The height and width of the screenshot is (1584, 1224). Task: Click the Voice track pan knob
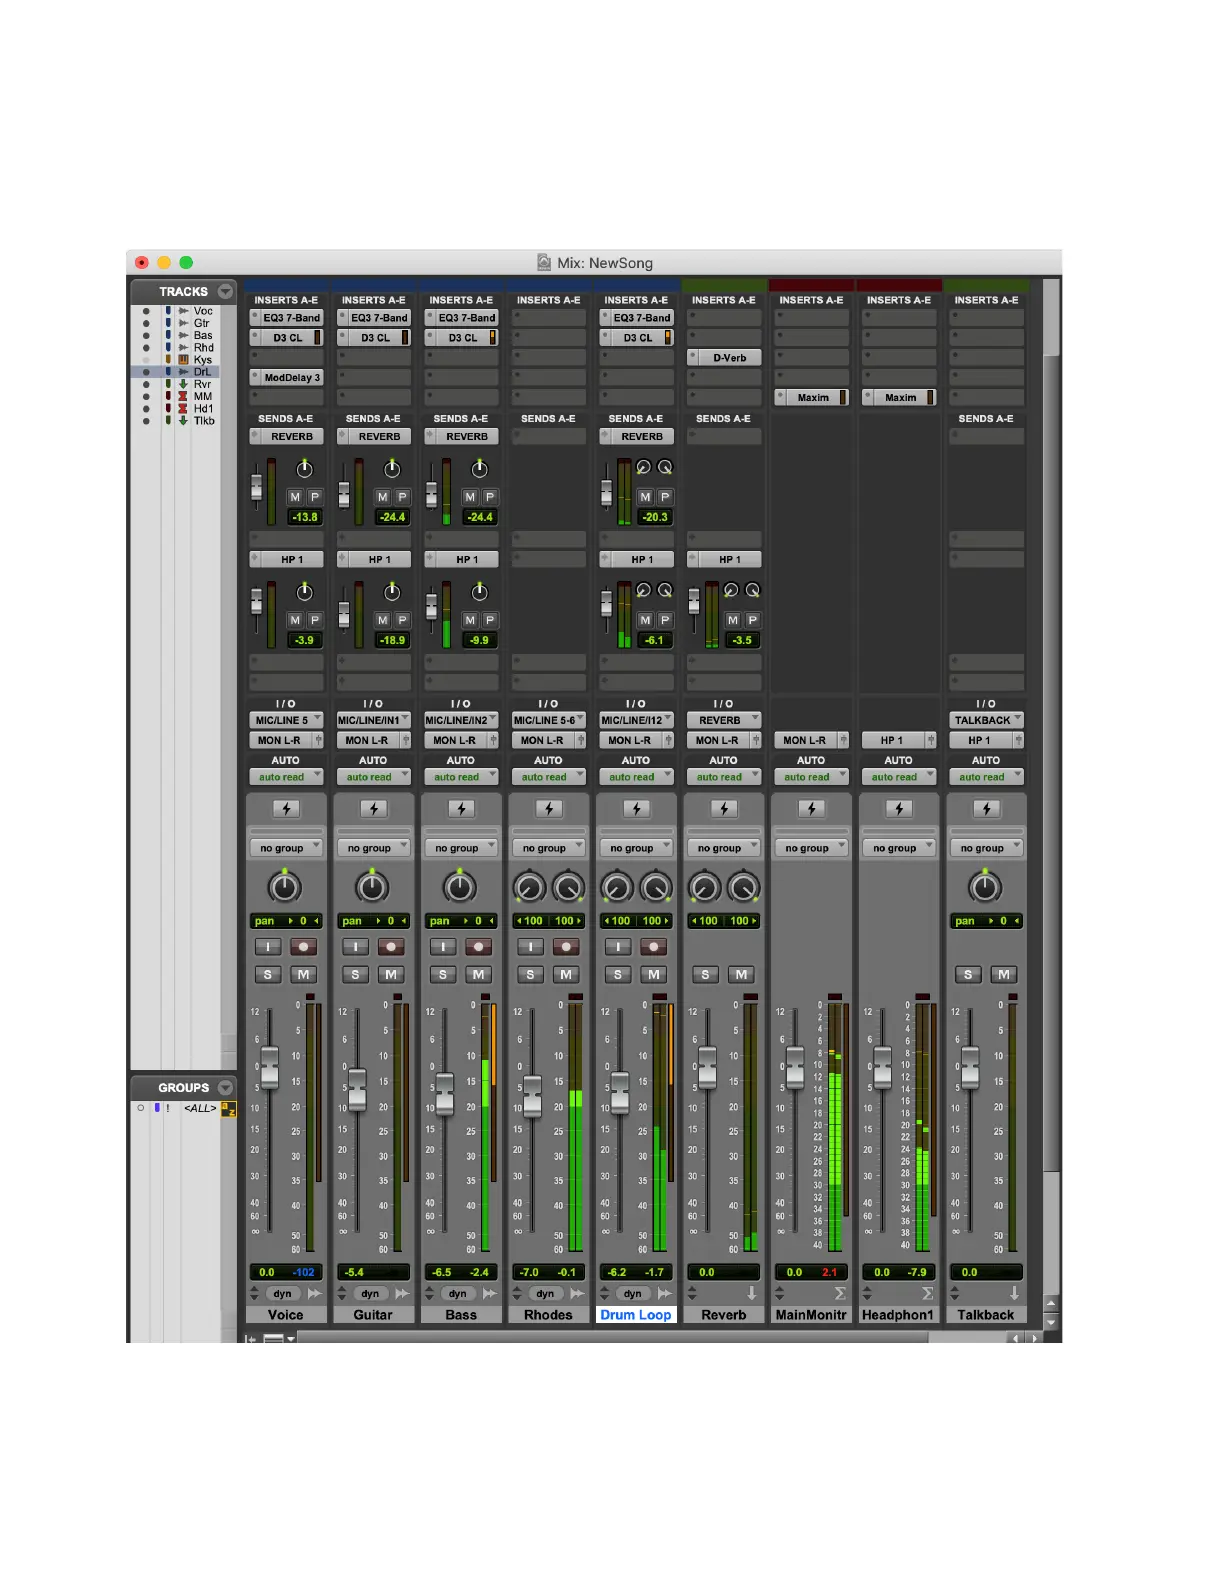click(x=285, y=887)
